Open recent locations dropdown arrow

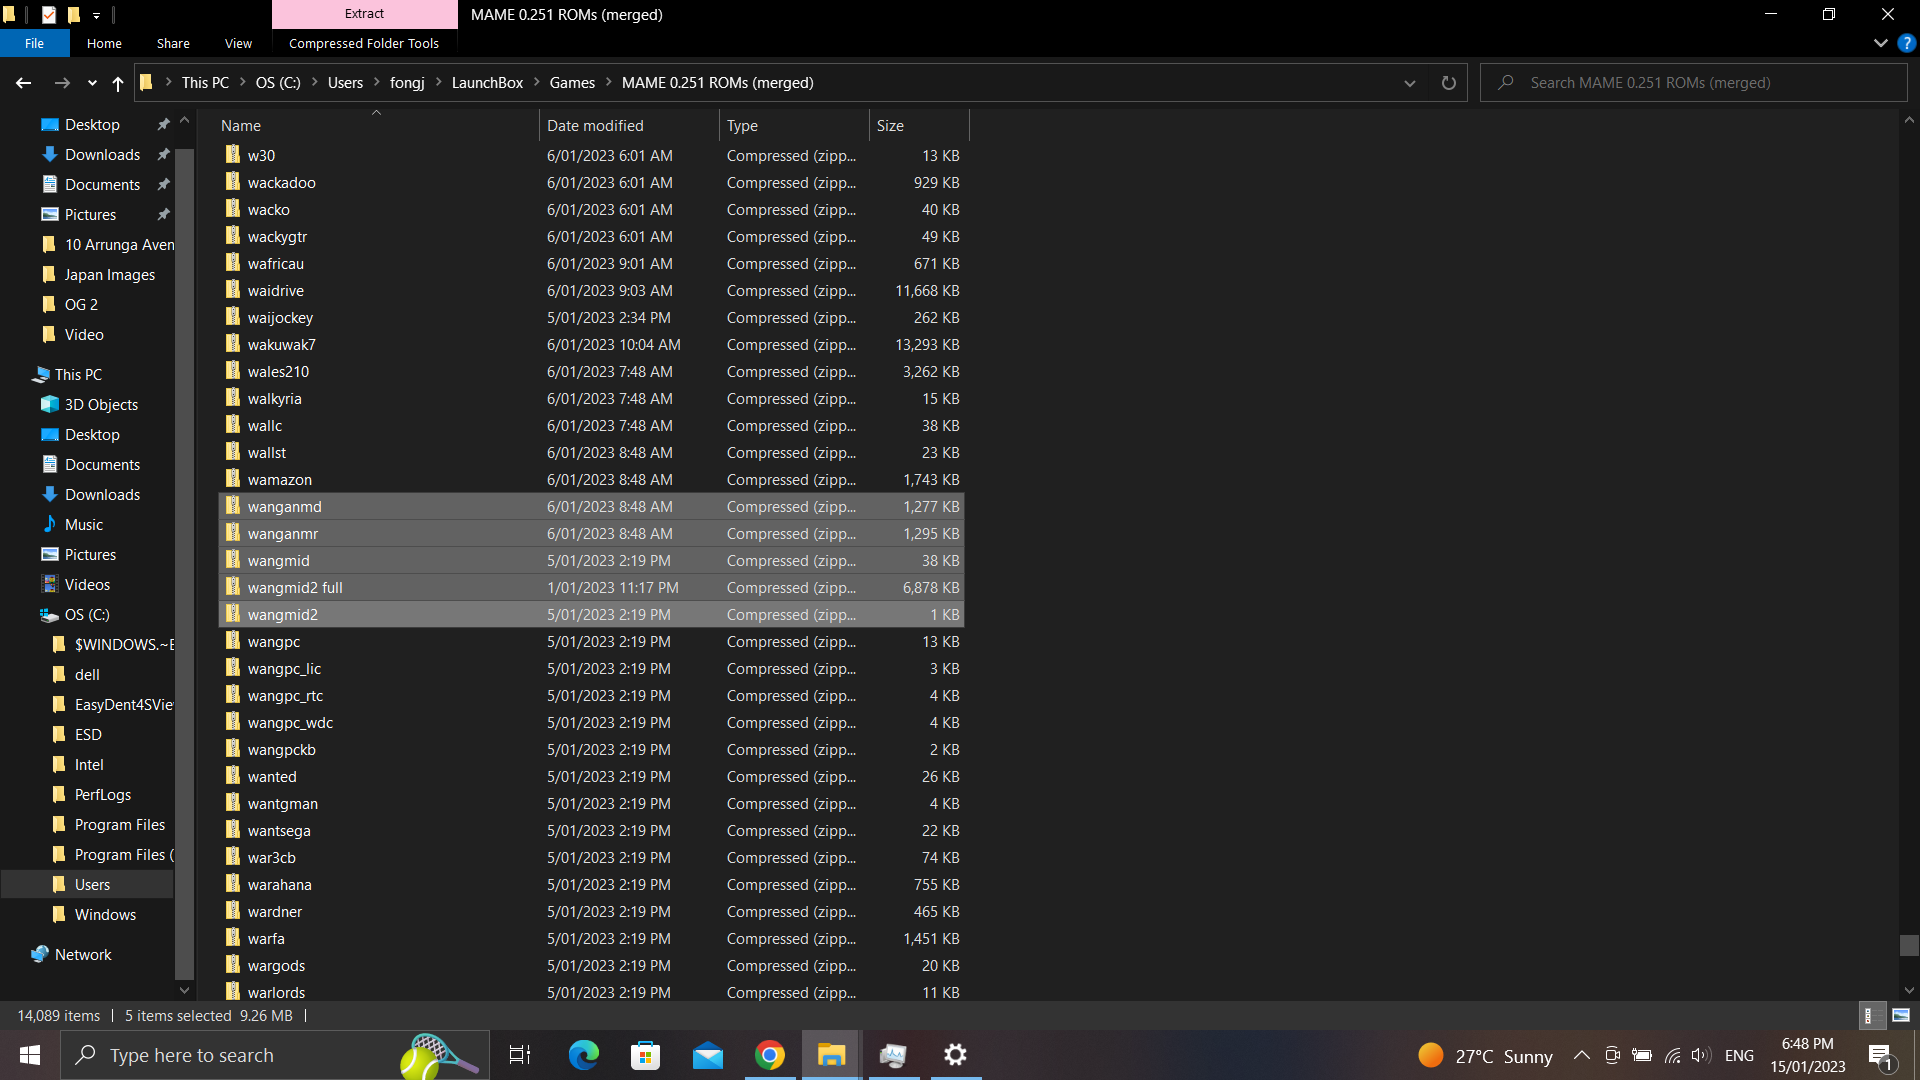[92, 83]
